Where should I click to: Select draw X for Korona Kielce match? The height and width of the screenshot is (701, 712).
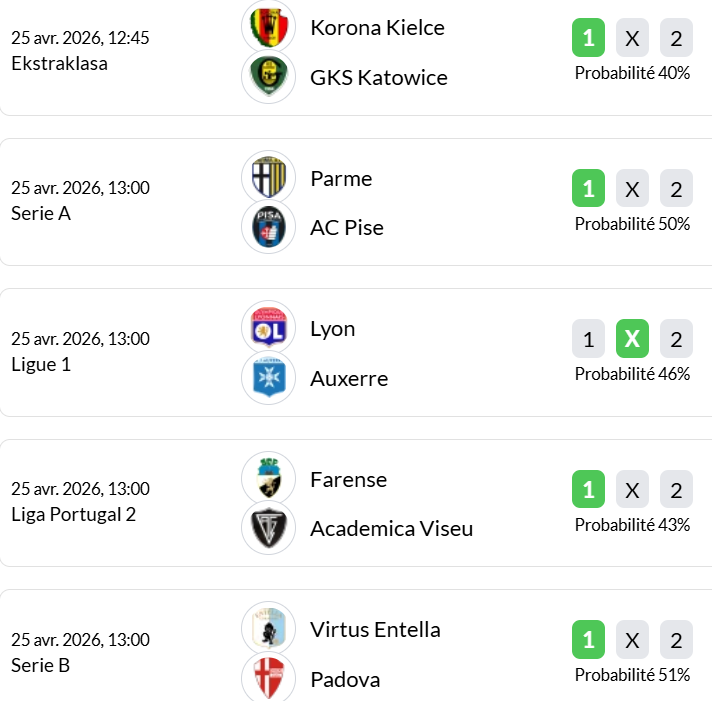632,39
